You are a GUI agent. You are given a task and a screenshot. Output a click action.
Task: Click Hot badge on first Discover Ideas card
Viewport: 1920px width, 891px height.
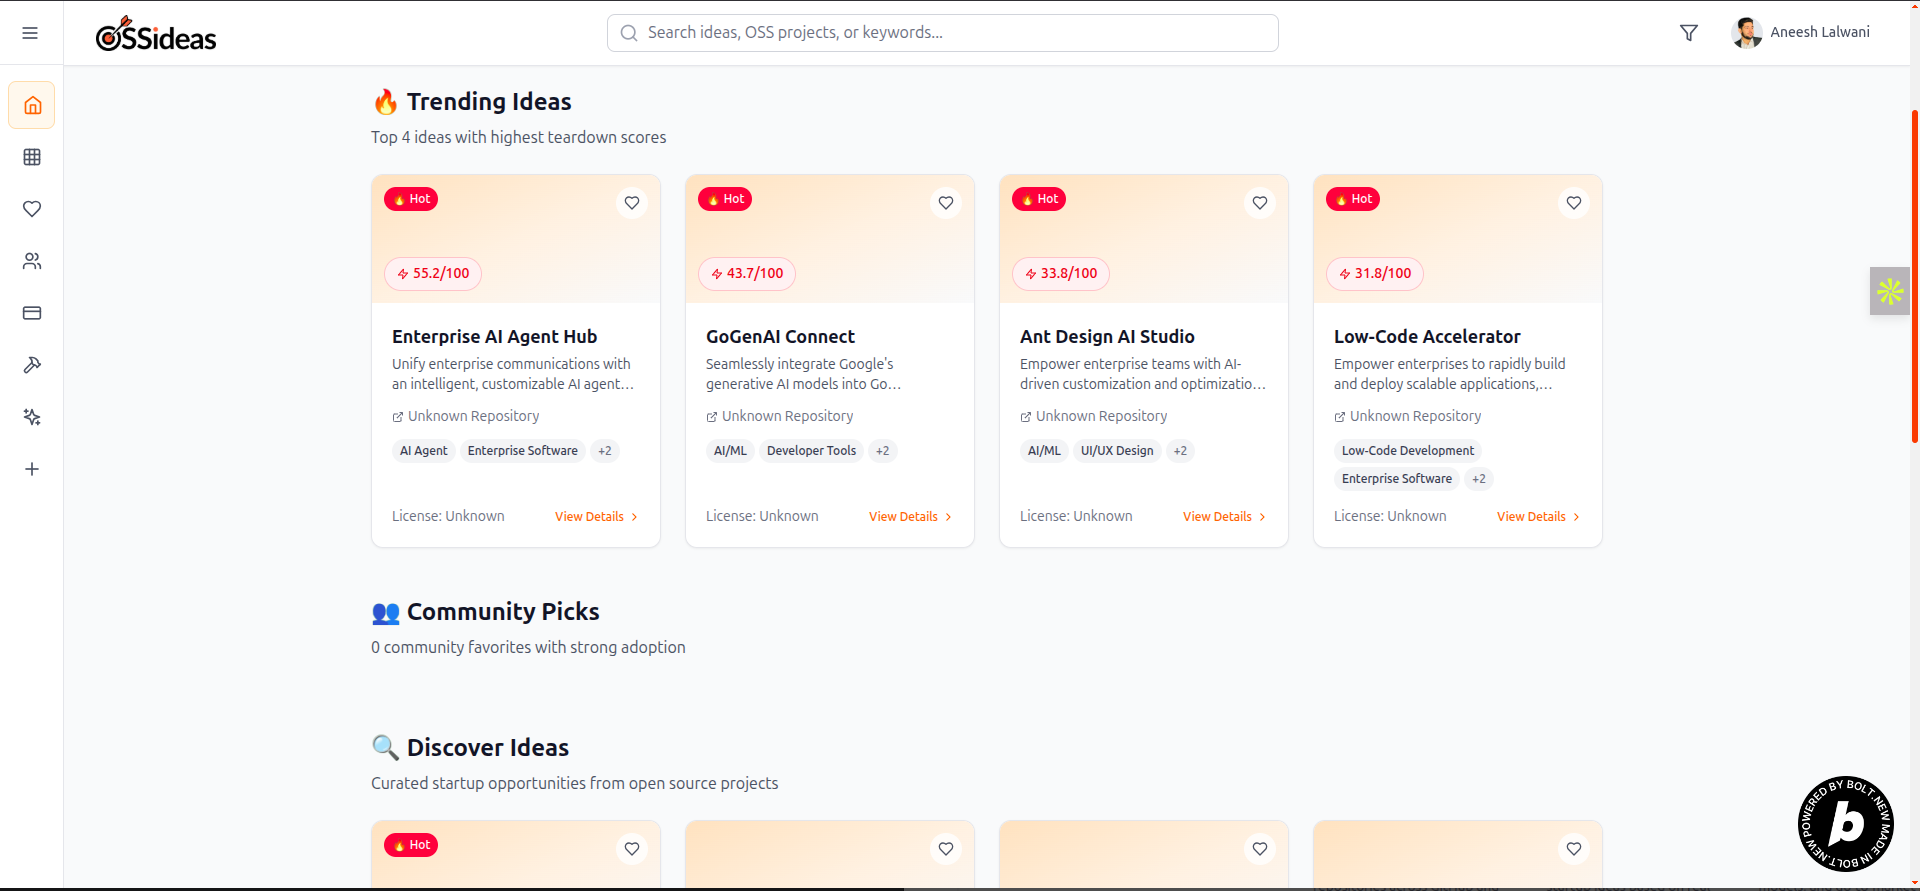tap(411, 845)
